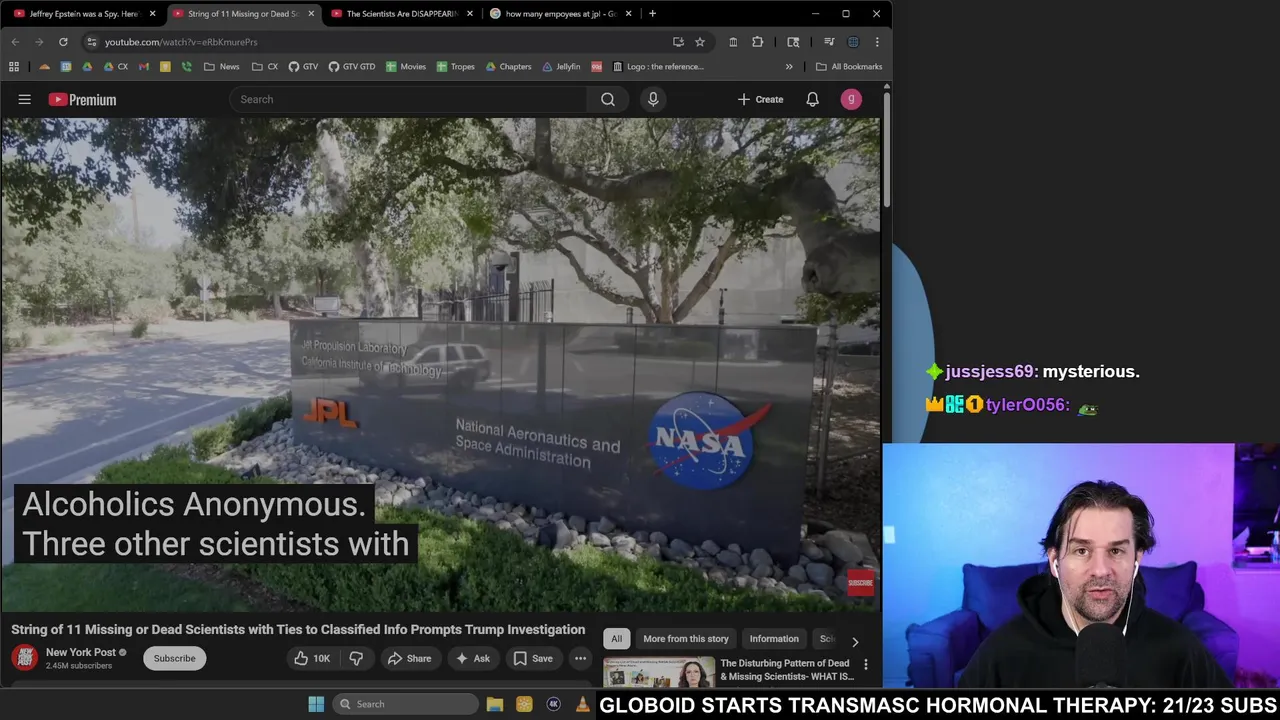1280x720 pixels.
Task: Open Disturbing Pattern of Dead Scientists thumbnail
Action: click(659, 671)
